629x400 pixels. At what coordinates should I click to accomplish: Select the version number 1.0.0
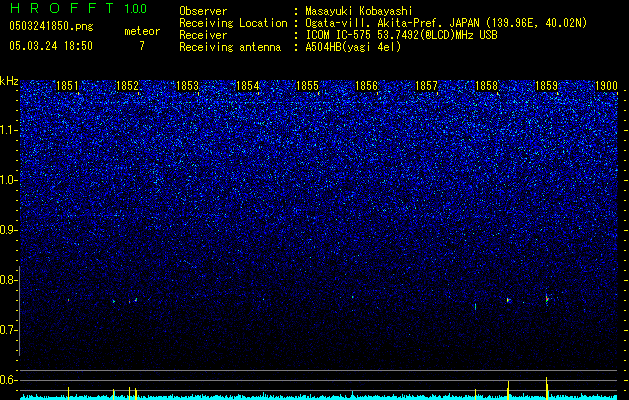tap(135, 9)
